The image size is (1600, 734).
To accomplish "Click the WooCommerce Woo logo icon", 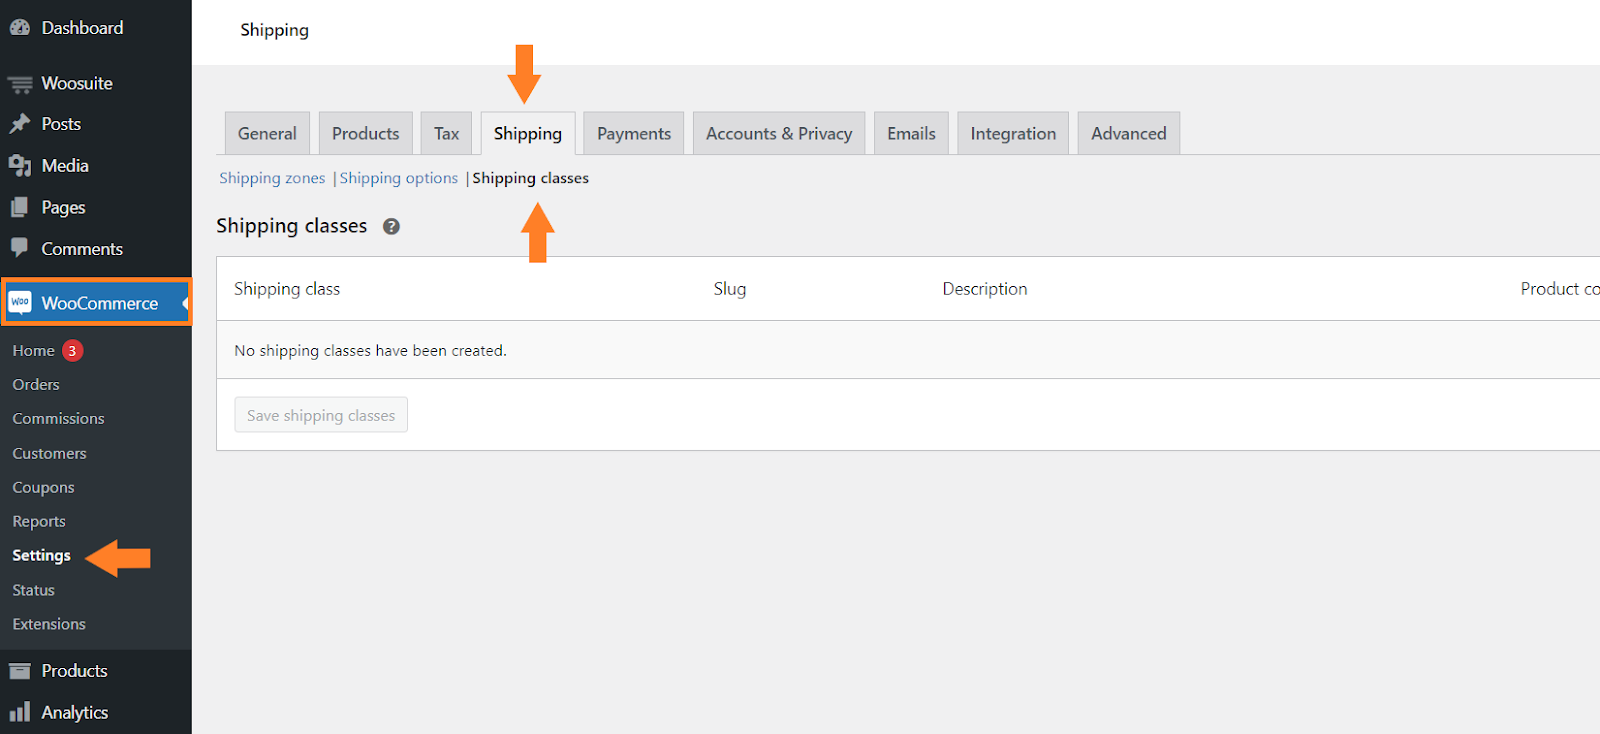I will [20, 302].
